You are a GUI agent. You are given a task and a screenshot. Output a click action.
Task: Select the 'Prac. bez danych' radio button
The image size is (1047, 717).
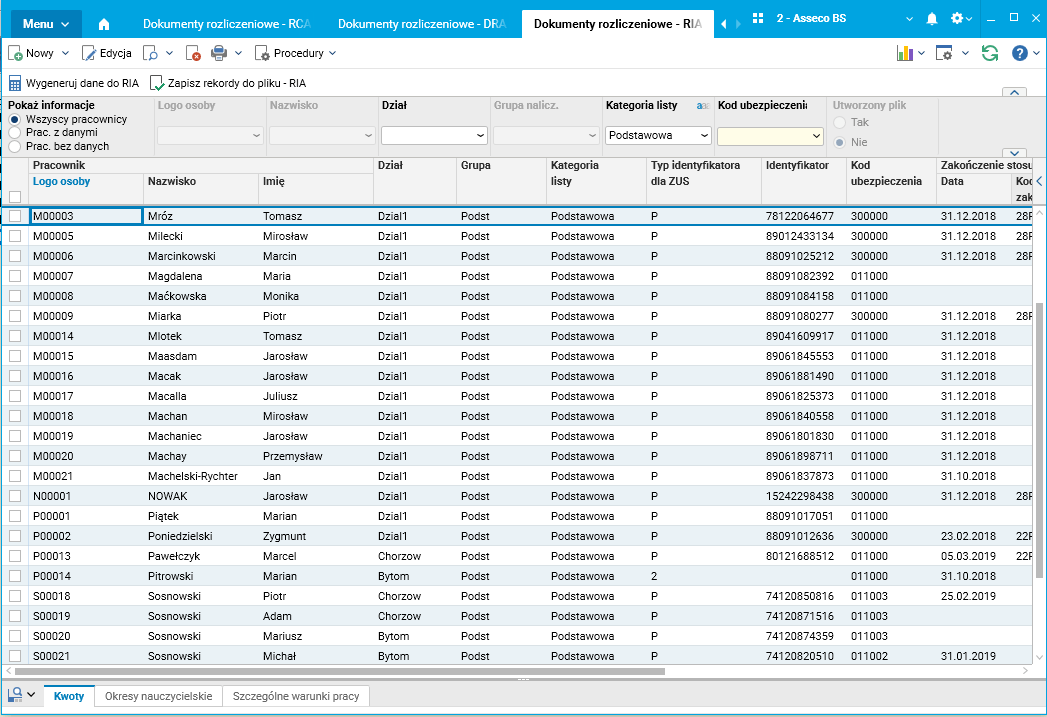pos(15,146)
